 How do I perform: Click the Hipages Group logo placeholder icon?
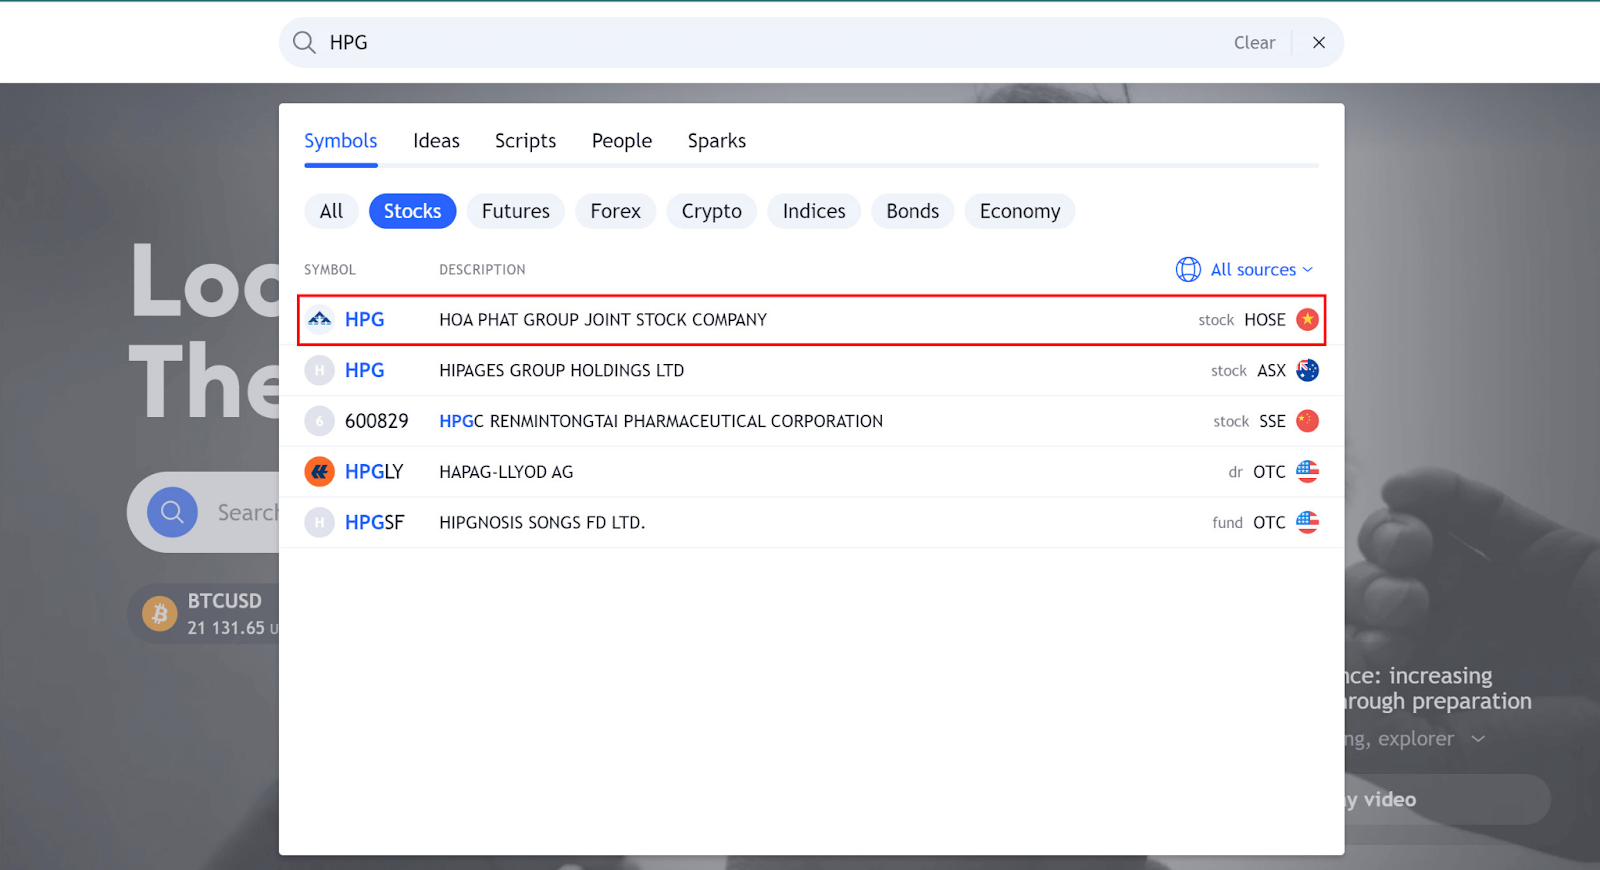[319, 371]
